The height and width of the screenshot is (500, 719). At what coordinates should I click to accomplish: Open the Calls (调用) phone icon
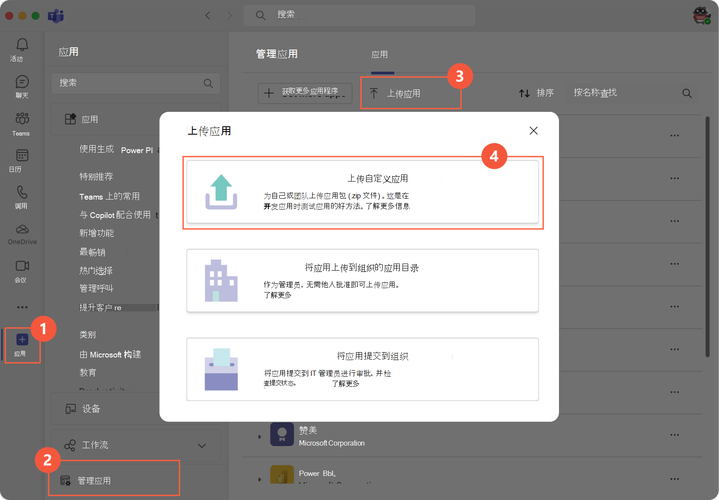[x=22, y=192]
